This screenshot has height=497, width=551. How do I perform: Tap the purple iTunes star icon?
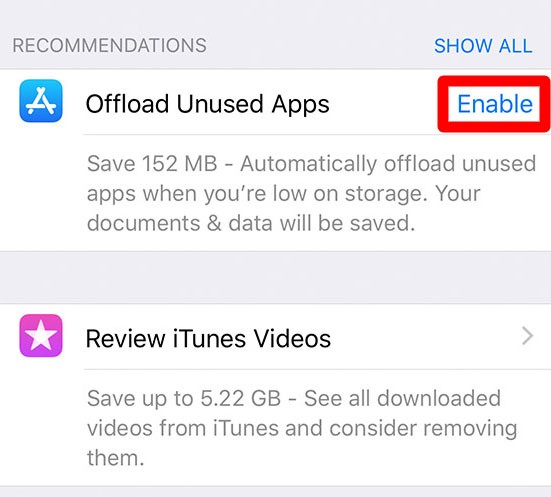pos(41,336)
